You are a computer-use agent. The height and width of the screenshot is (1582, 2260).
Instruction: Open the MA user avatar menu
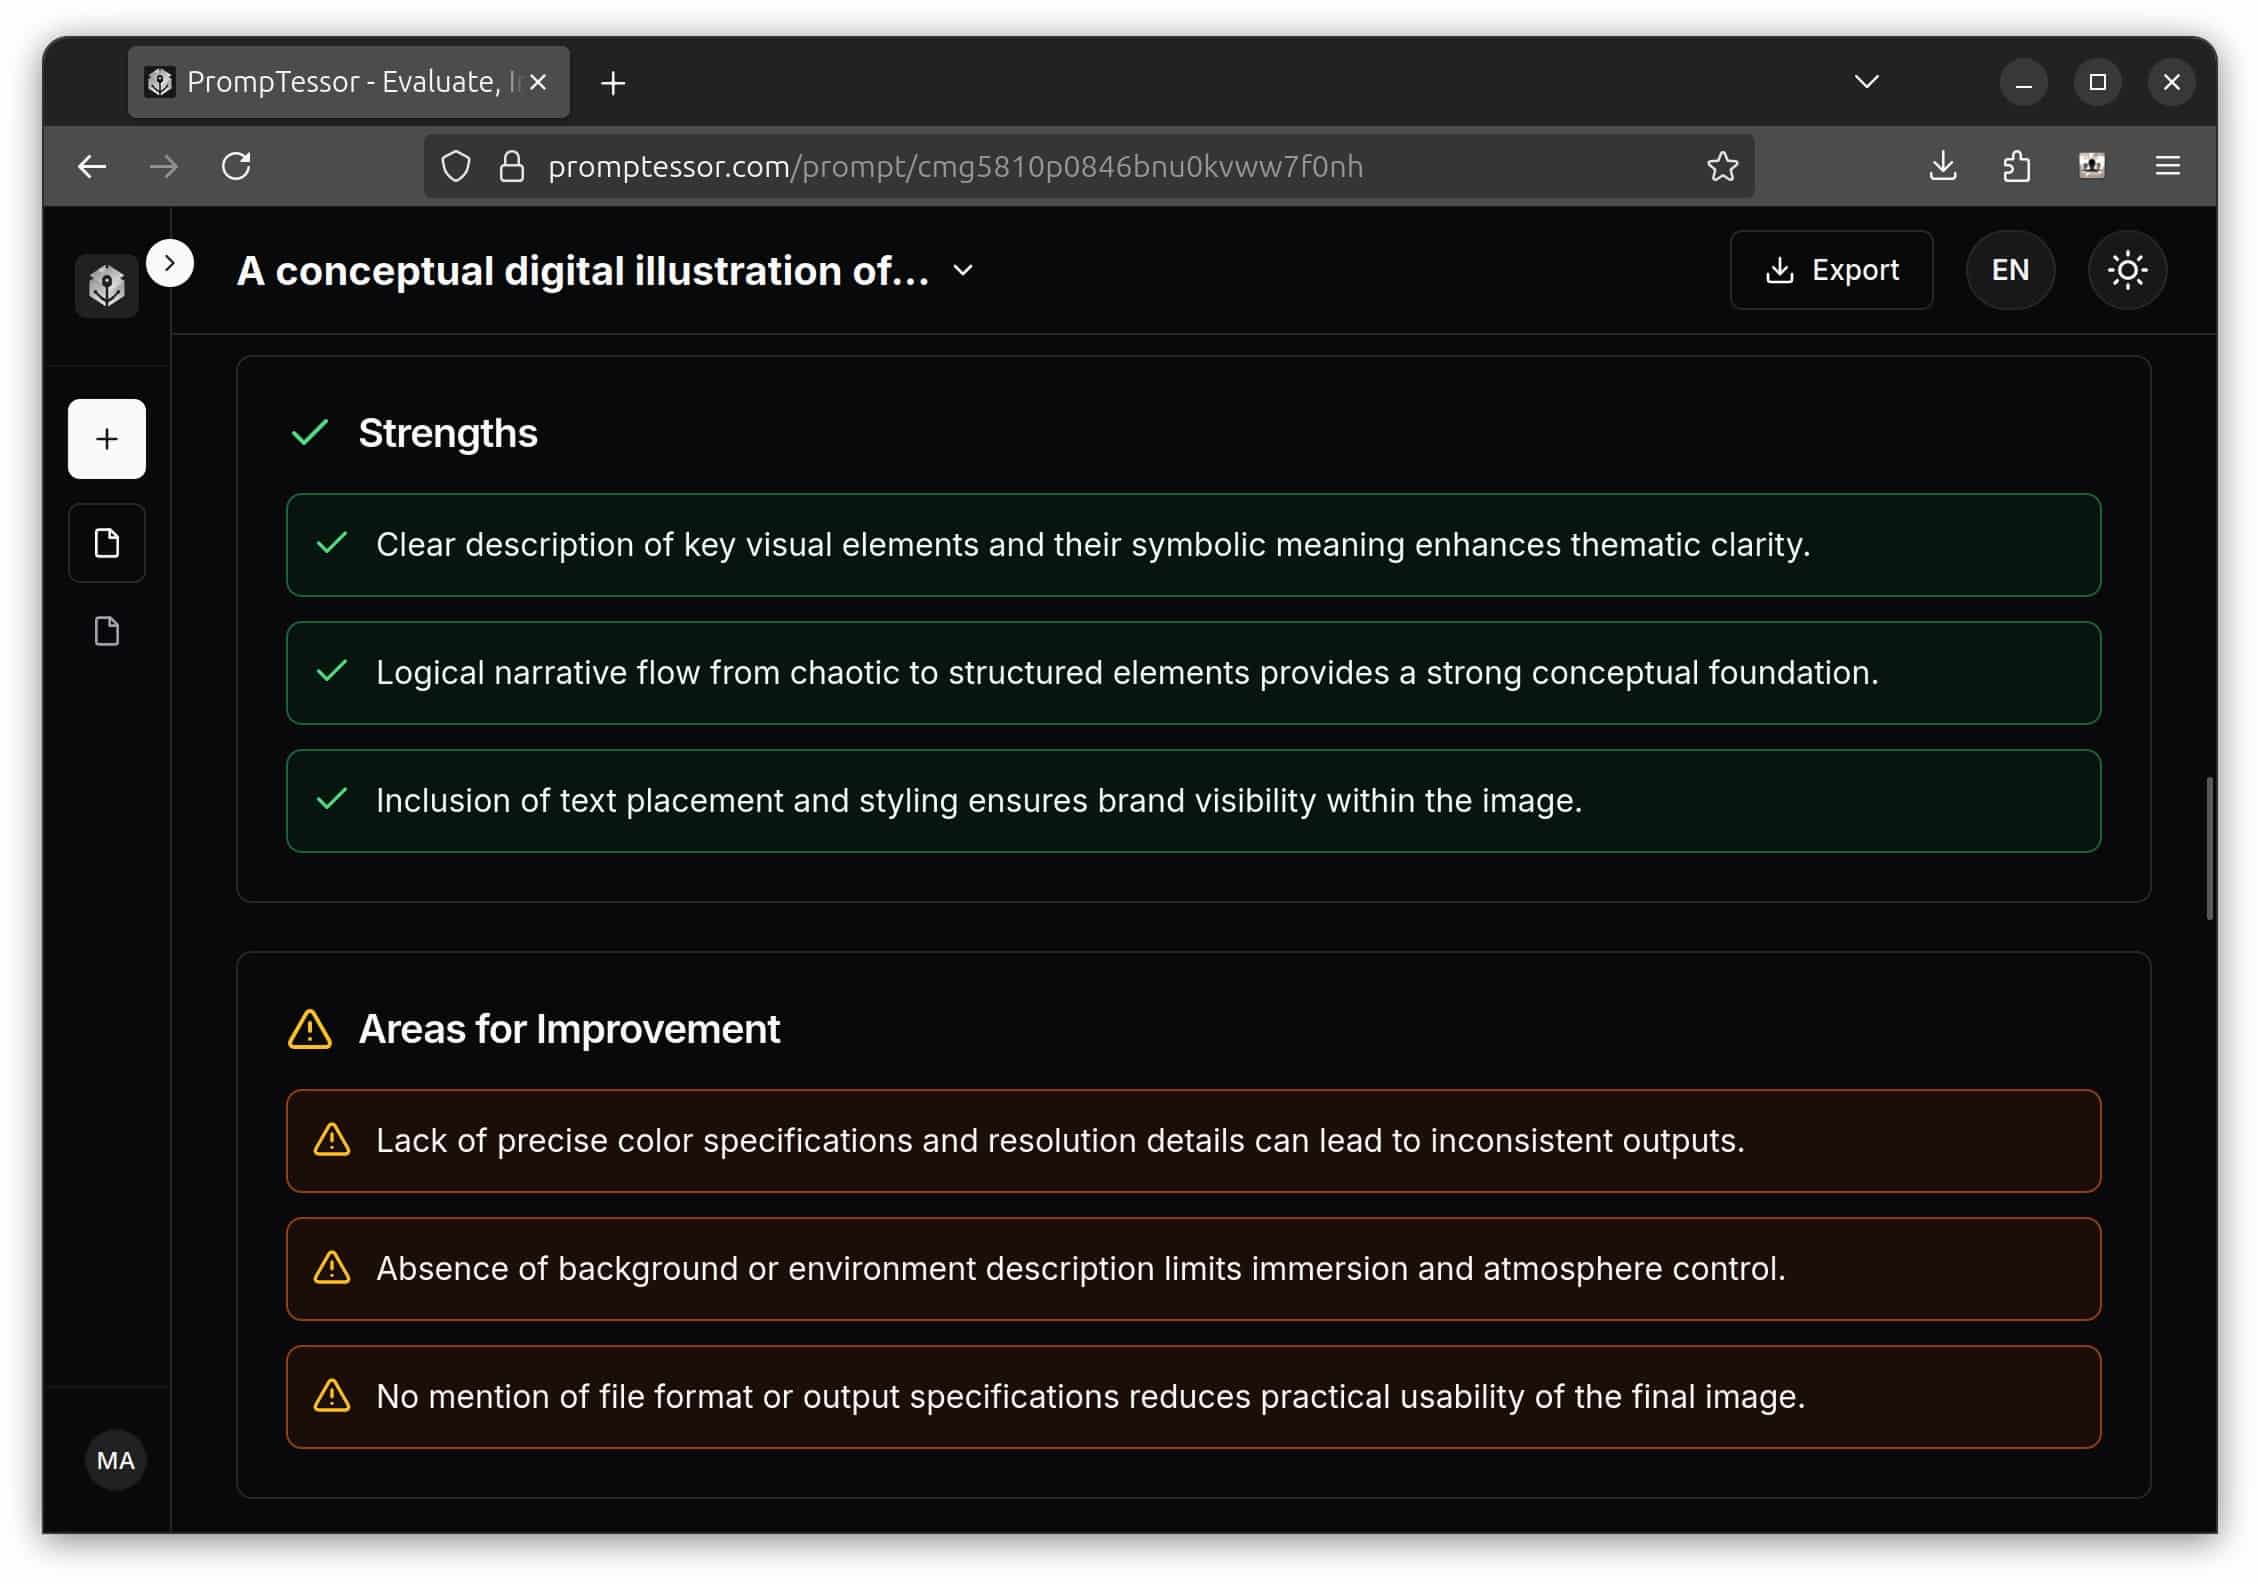(116, 1460)
